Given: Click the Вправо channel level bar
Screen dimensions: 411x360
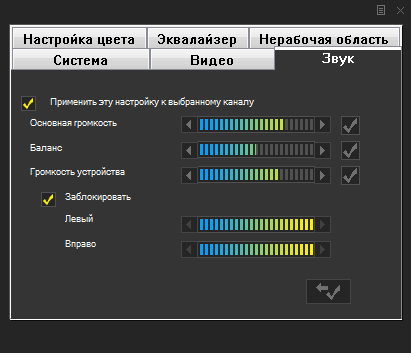Looking at the screenshot, I should coord(256,249).
